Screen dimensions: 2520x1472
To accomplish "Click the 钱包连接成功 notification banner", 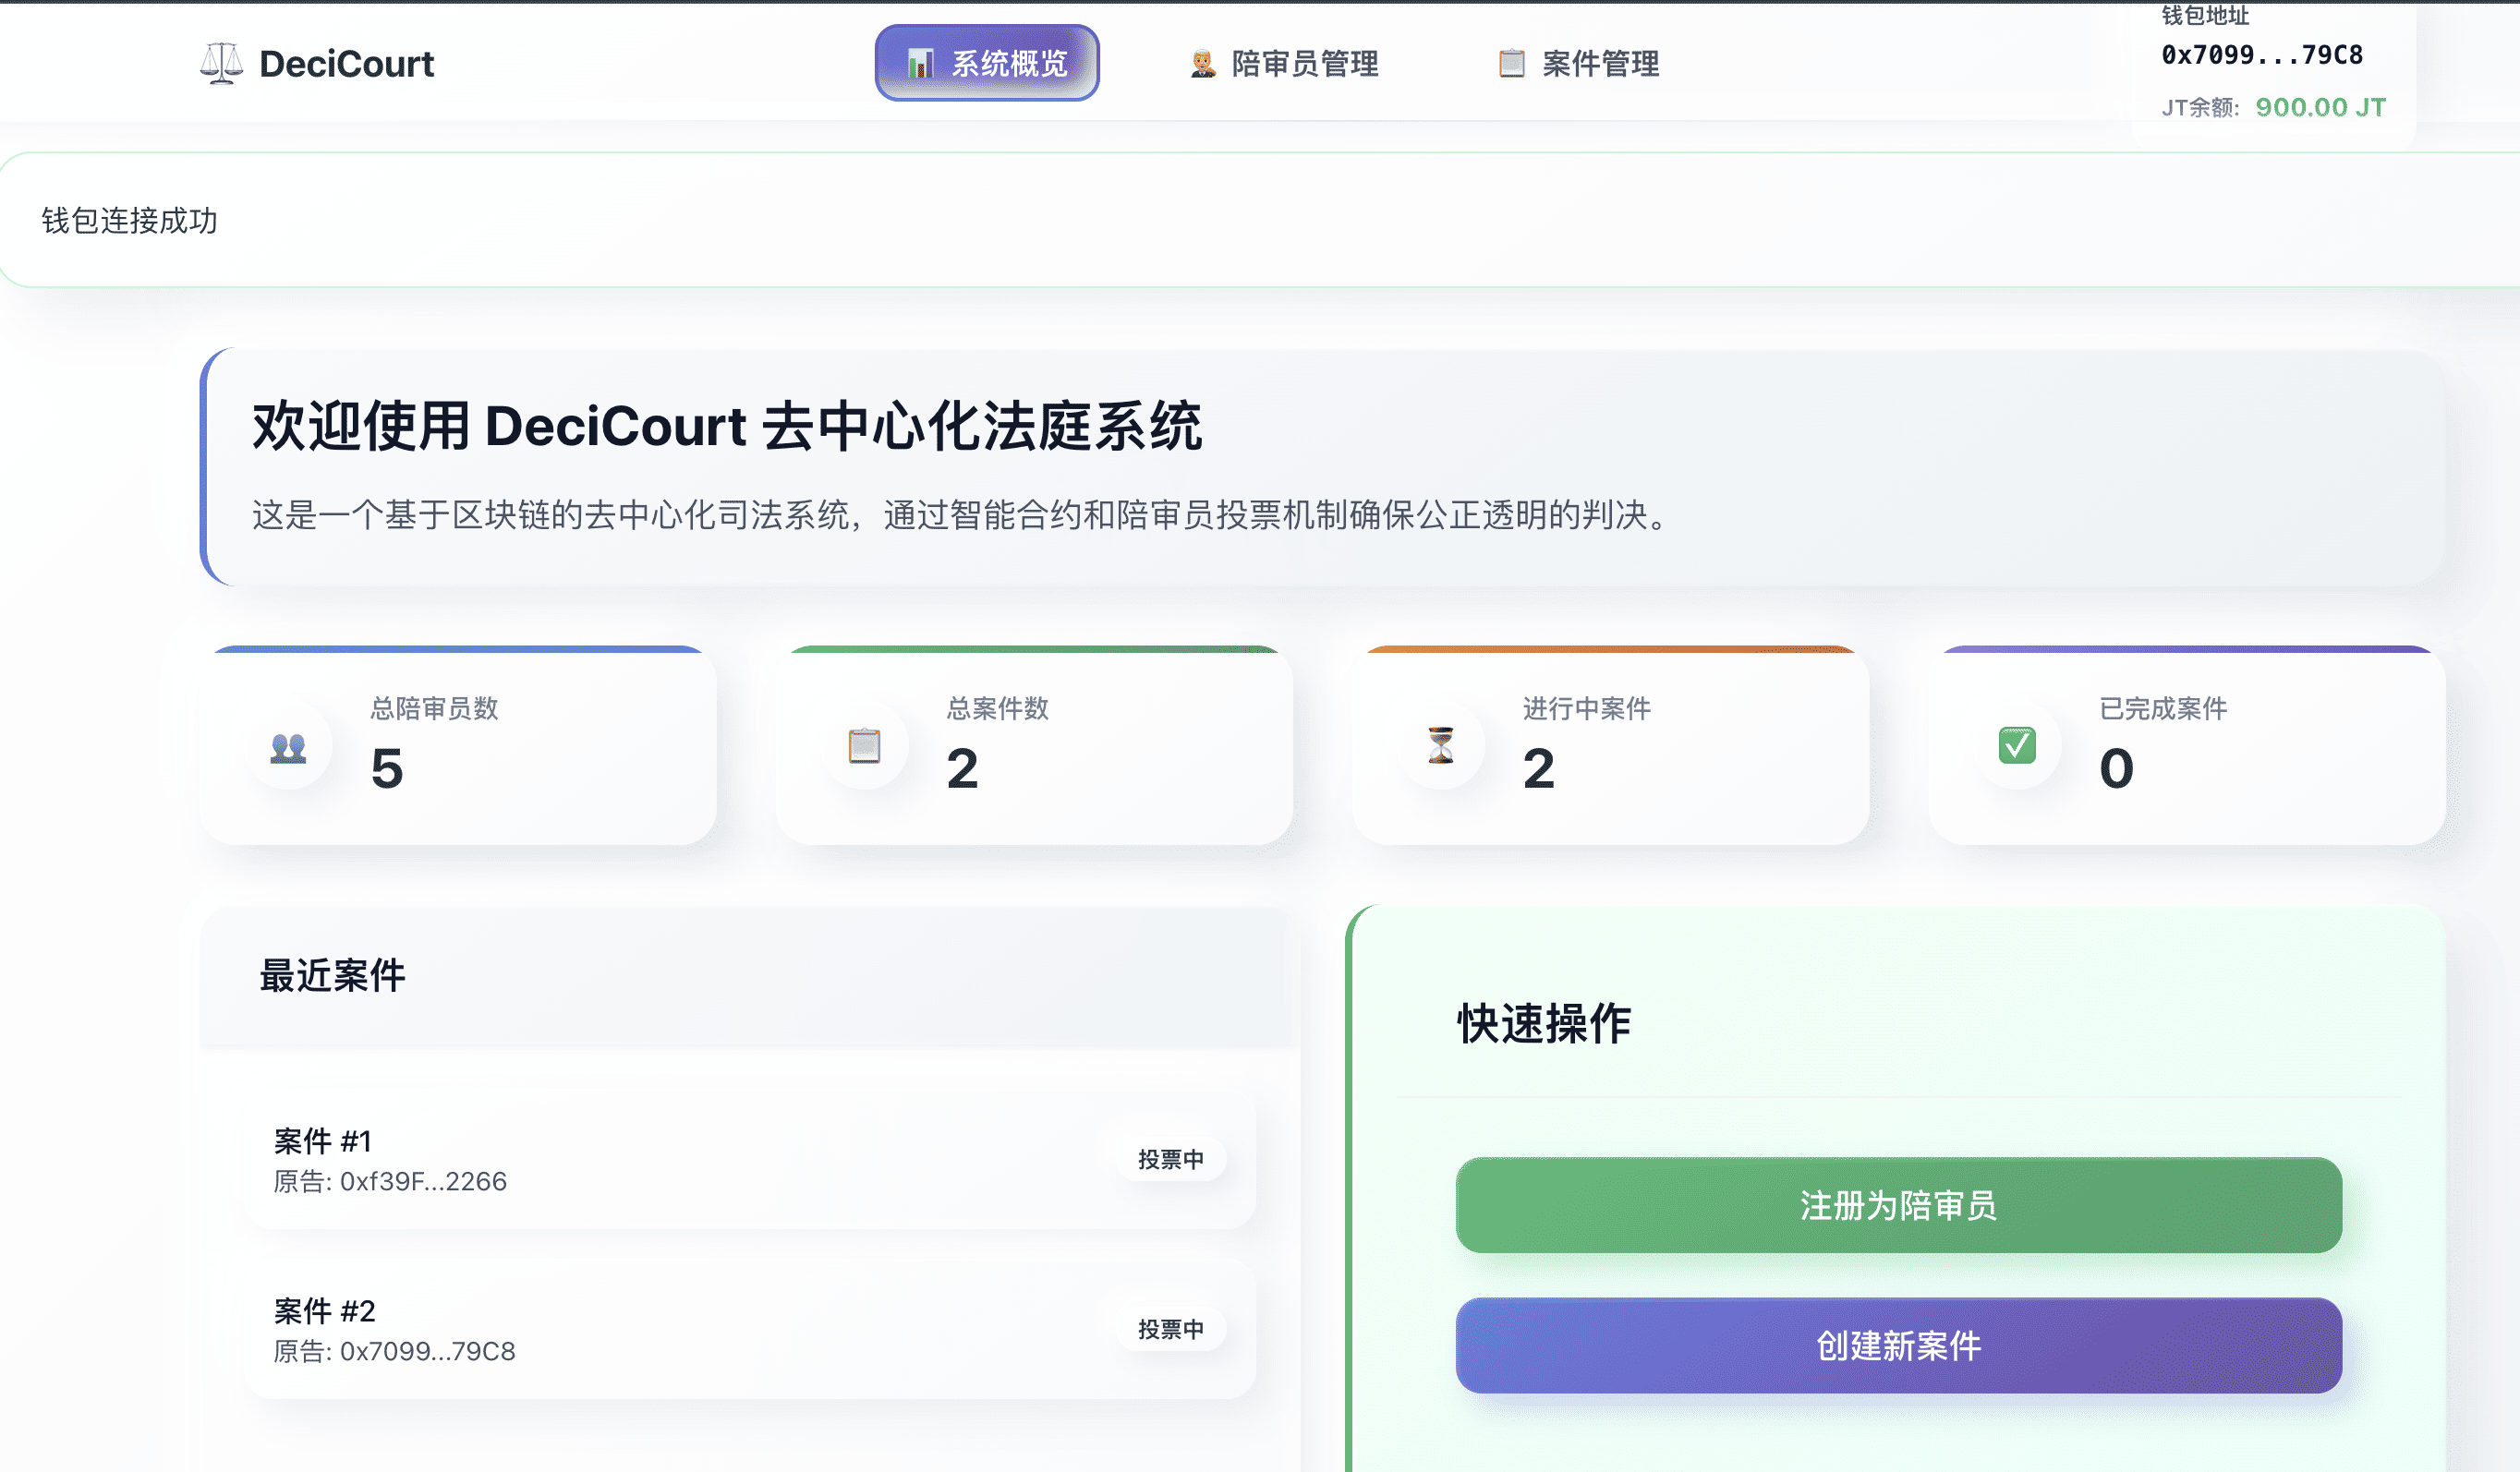I will [1260, 220].
